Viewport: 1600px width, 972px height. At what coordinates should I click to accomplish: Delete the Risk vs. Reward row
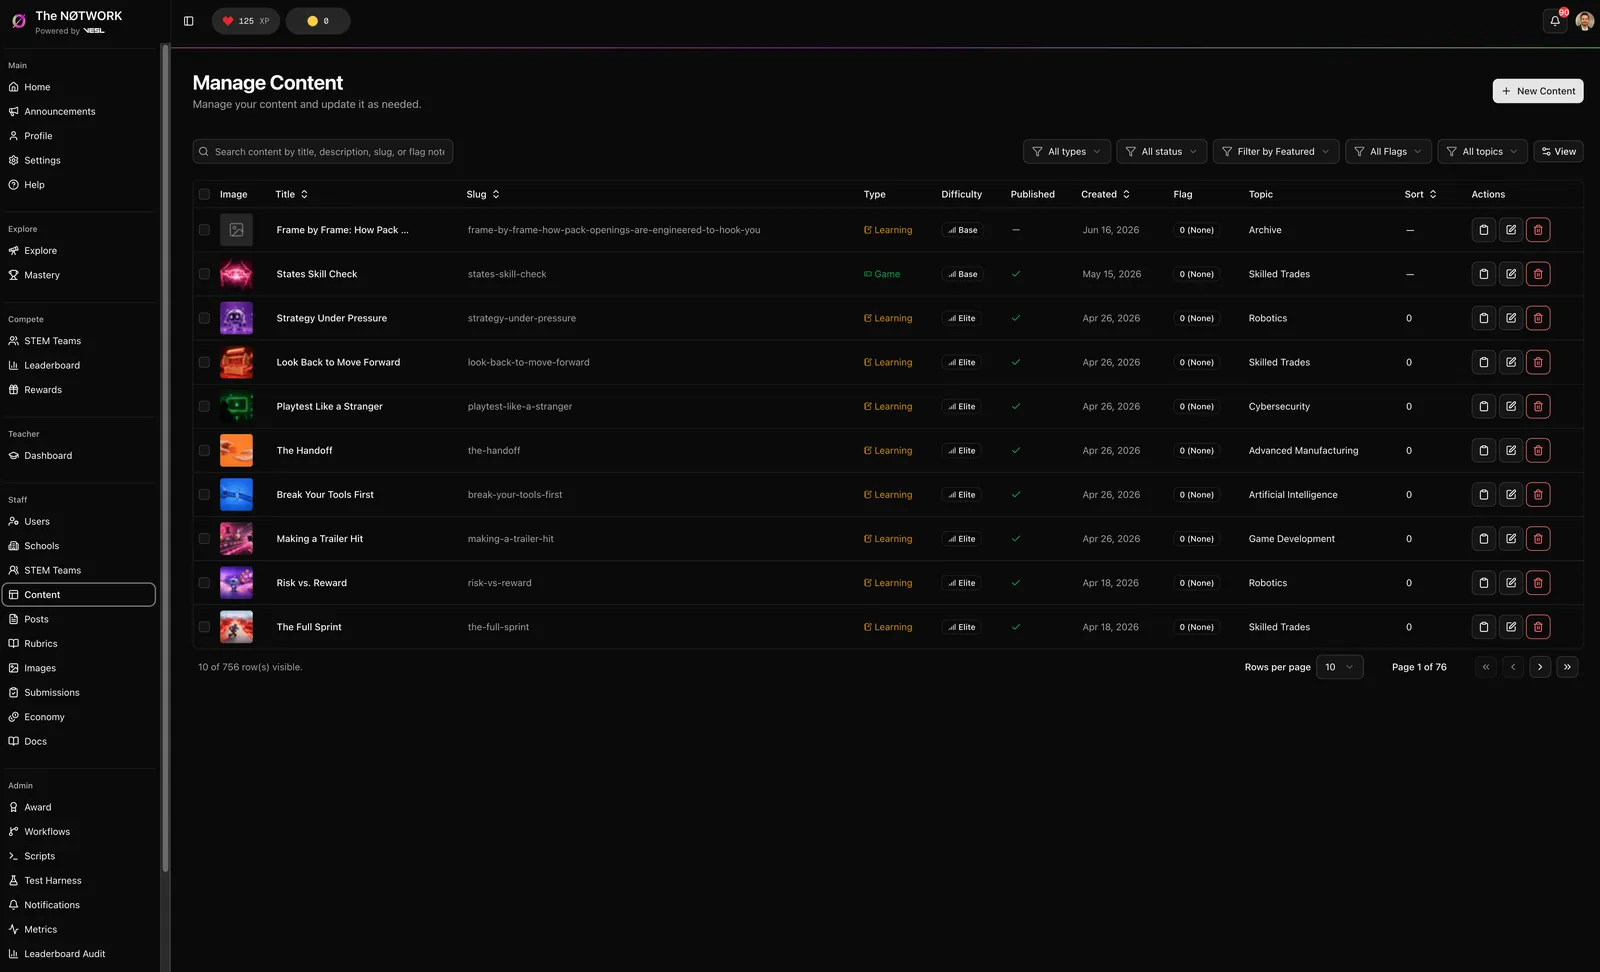[x=1538, y=583]
